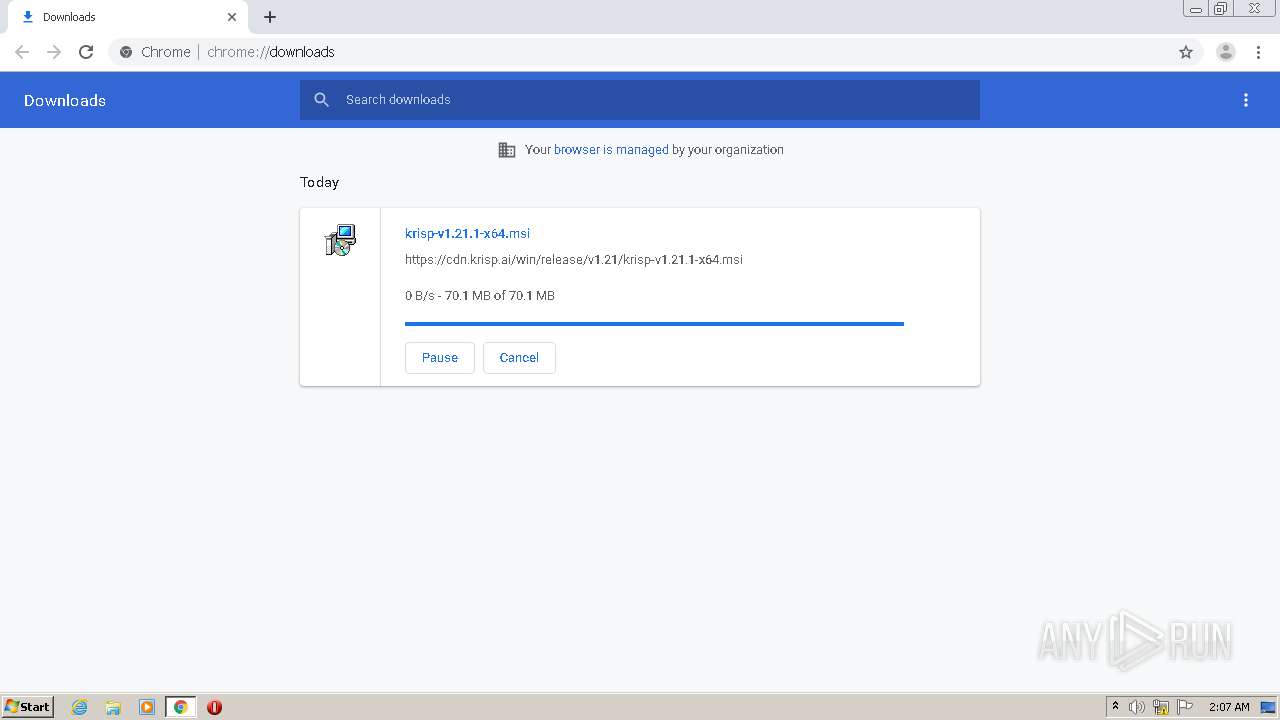Click the browser forward arrow
Viewport: 1280px width, 720px height.
(54, 52)
